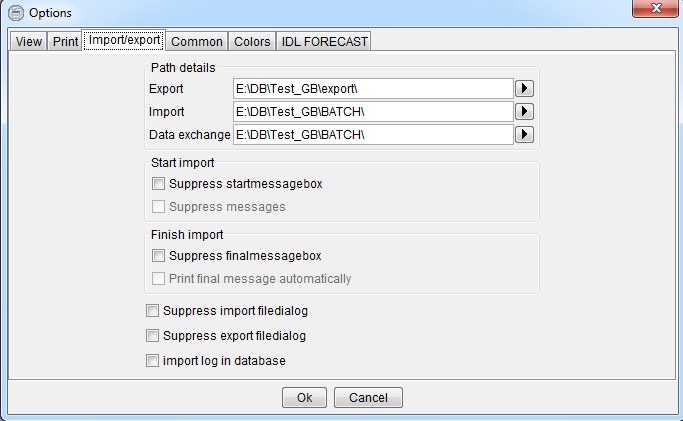Viewport: 683px width, 421px height.
Task: Enable import log in database
Action: tap(152, 360)
